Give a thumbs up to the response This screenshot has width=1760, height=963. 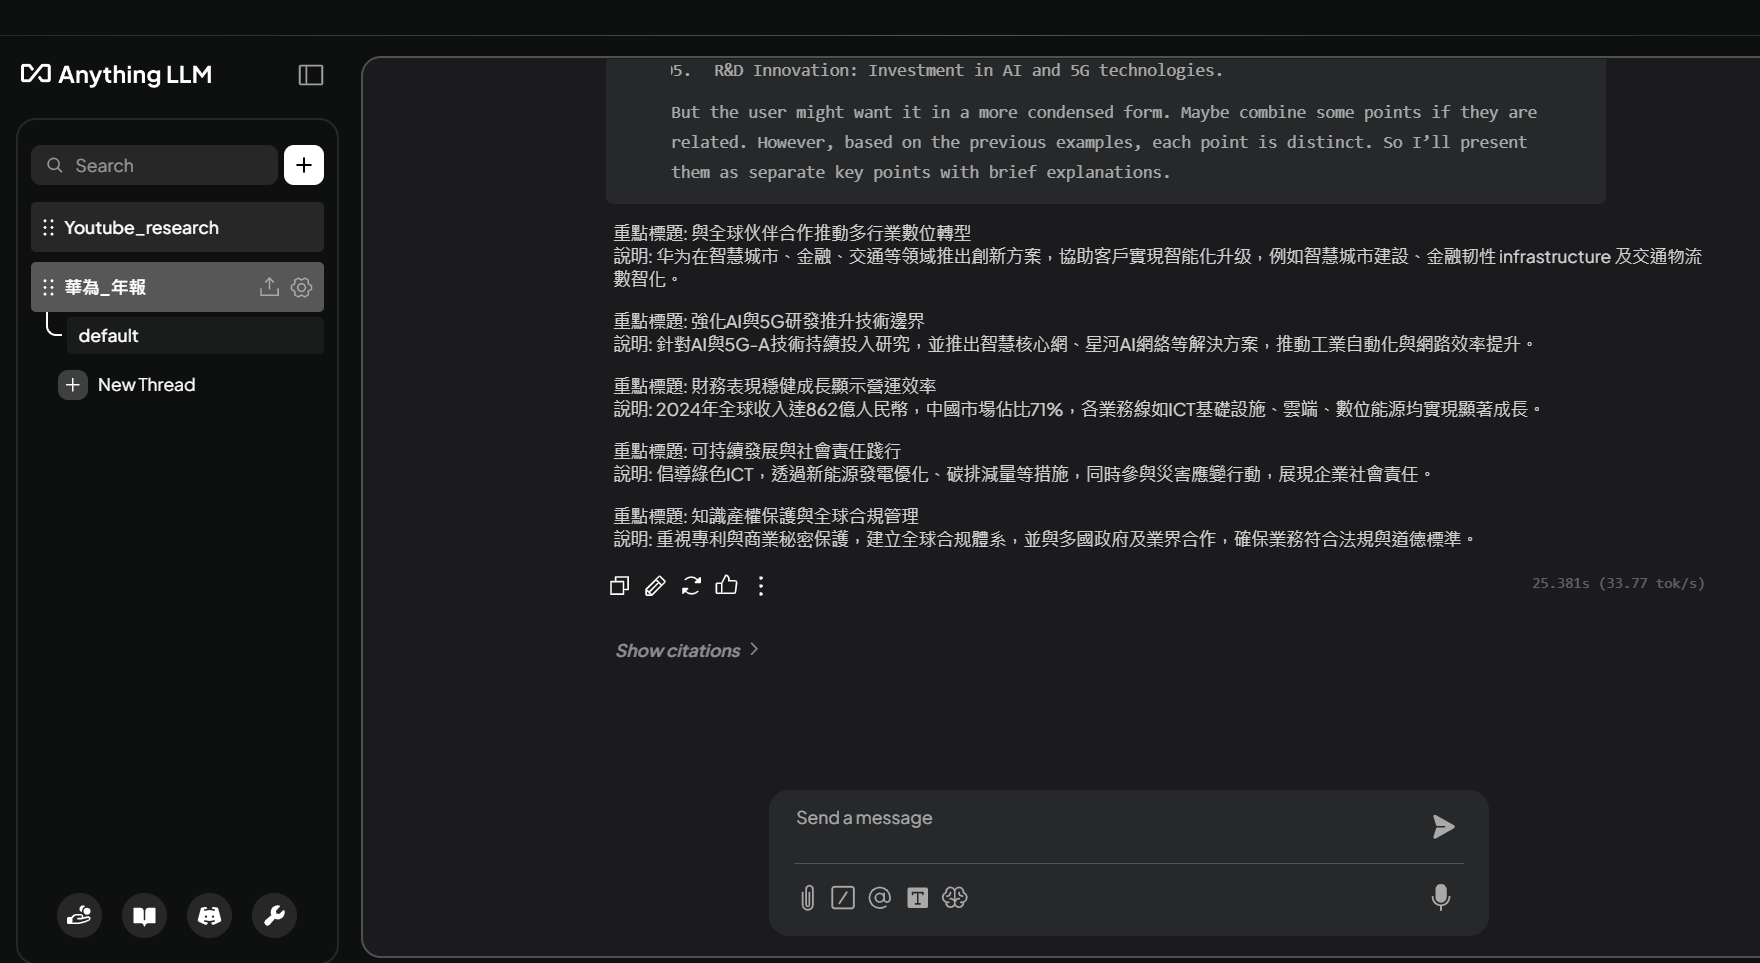[727, 586]
